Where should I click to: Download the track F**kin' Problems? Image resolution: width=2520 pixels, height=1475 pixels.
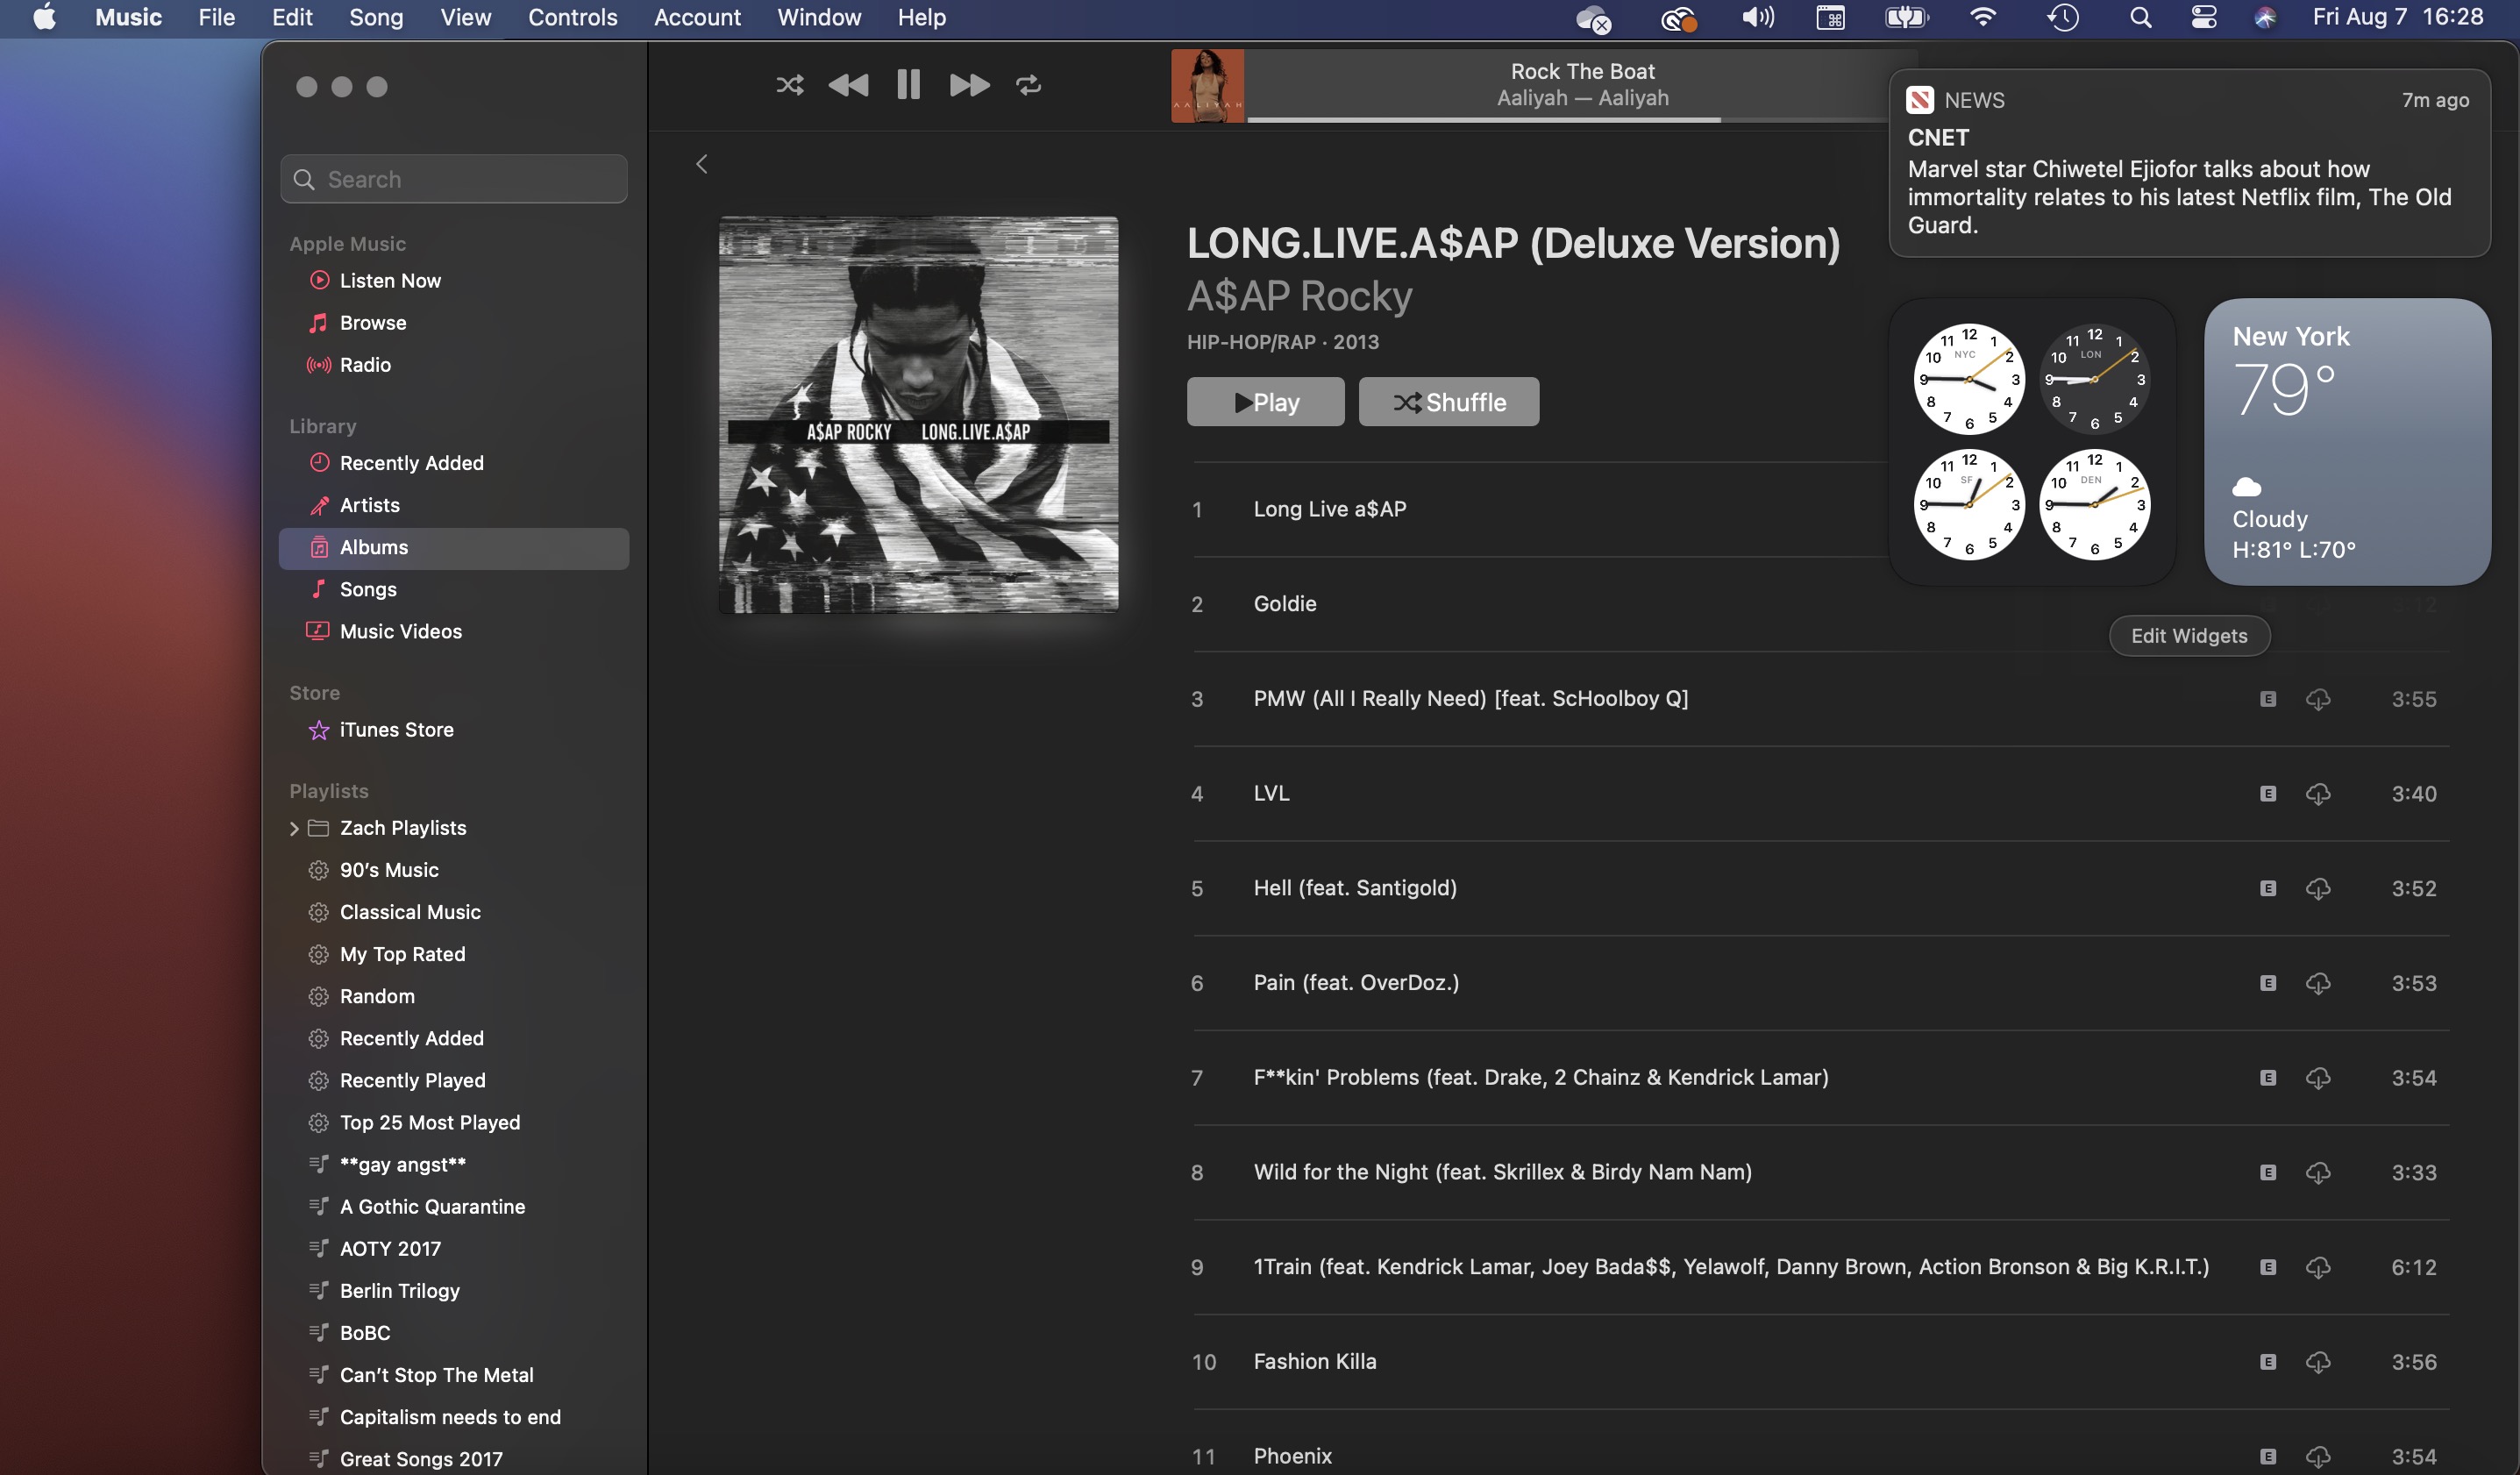coord(2318,1078)
